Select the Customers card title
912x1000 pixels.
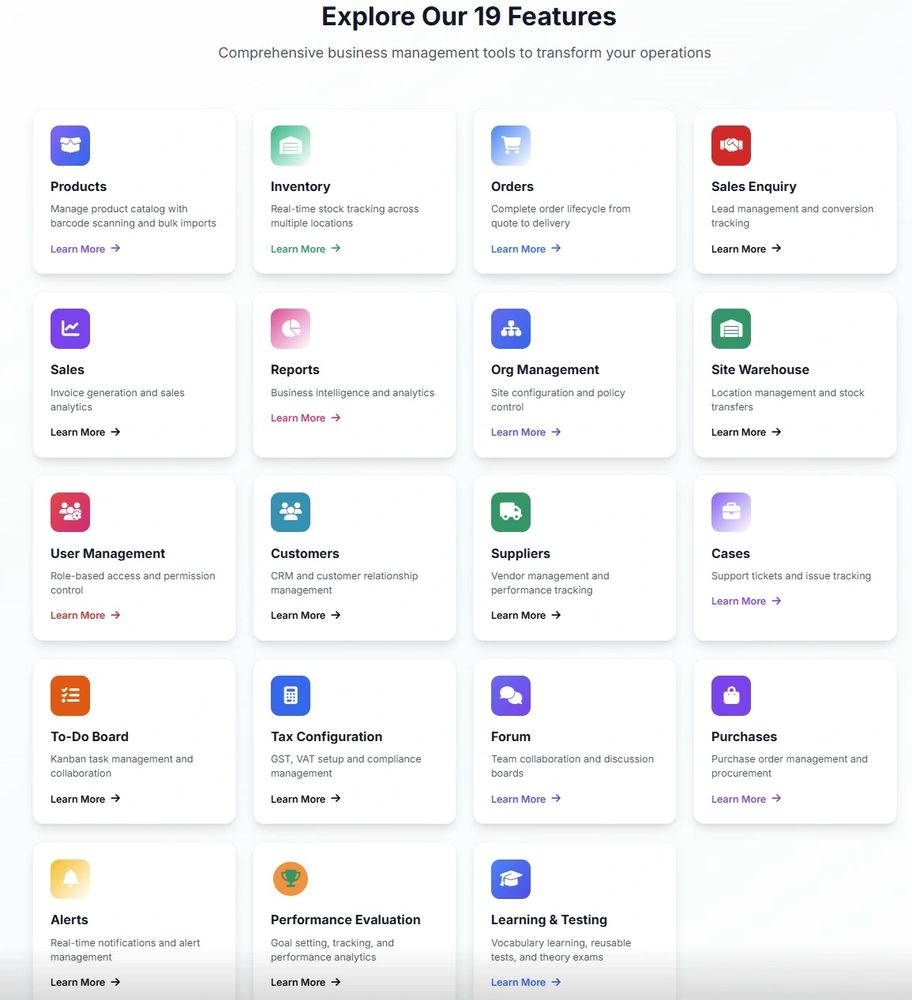pyautogui.click(x=305, y=553)
